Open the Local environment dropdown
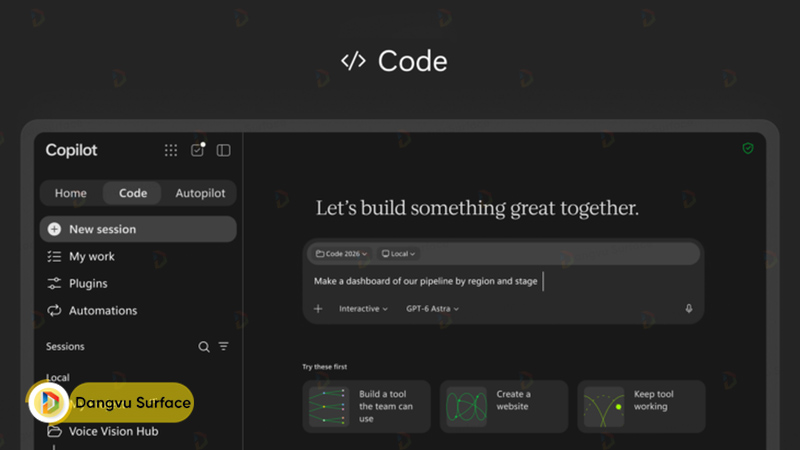The height and width of the screenshot is (450, 800). click(x=398, y=254)
